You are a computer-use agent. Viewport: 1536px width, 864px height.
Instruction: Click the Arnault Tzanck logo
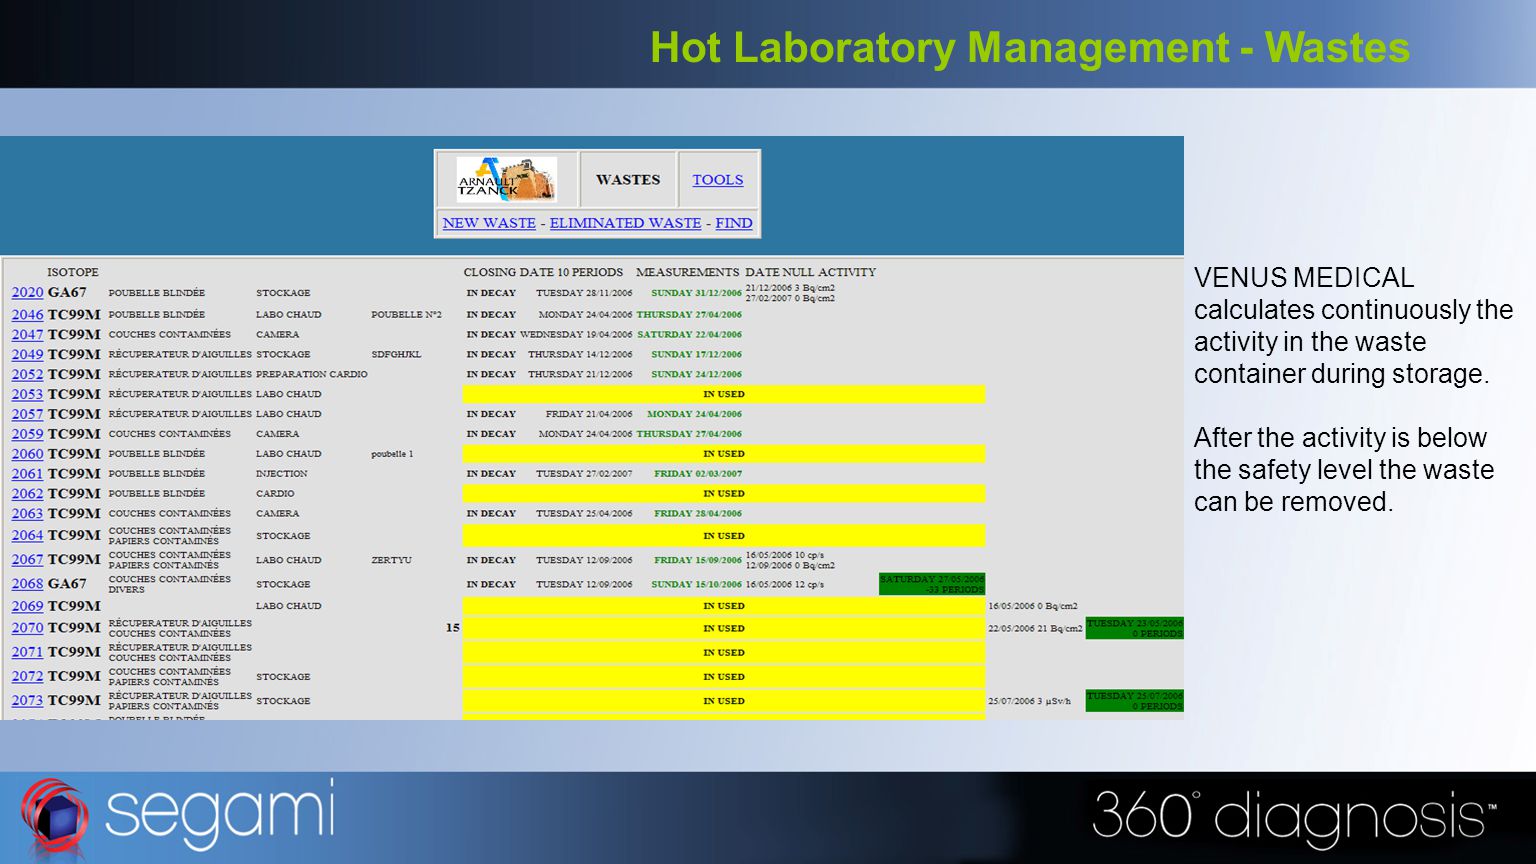[506, 179]
